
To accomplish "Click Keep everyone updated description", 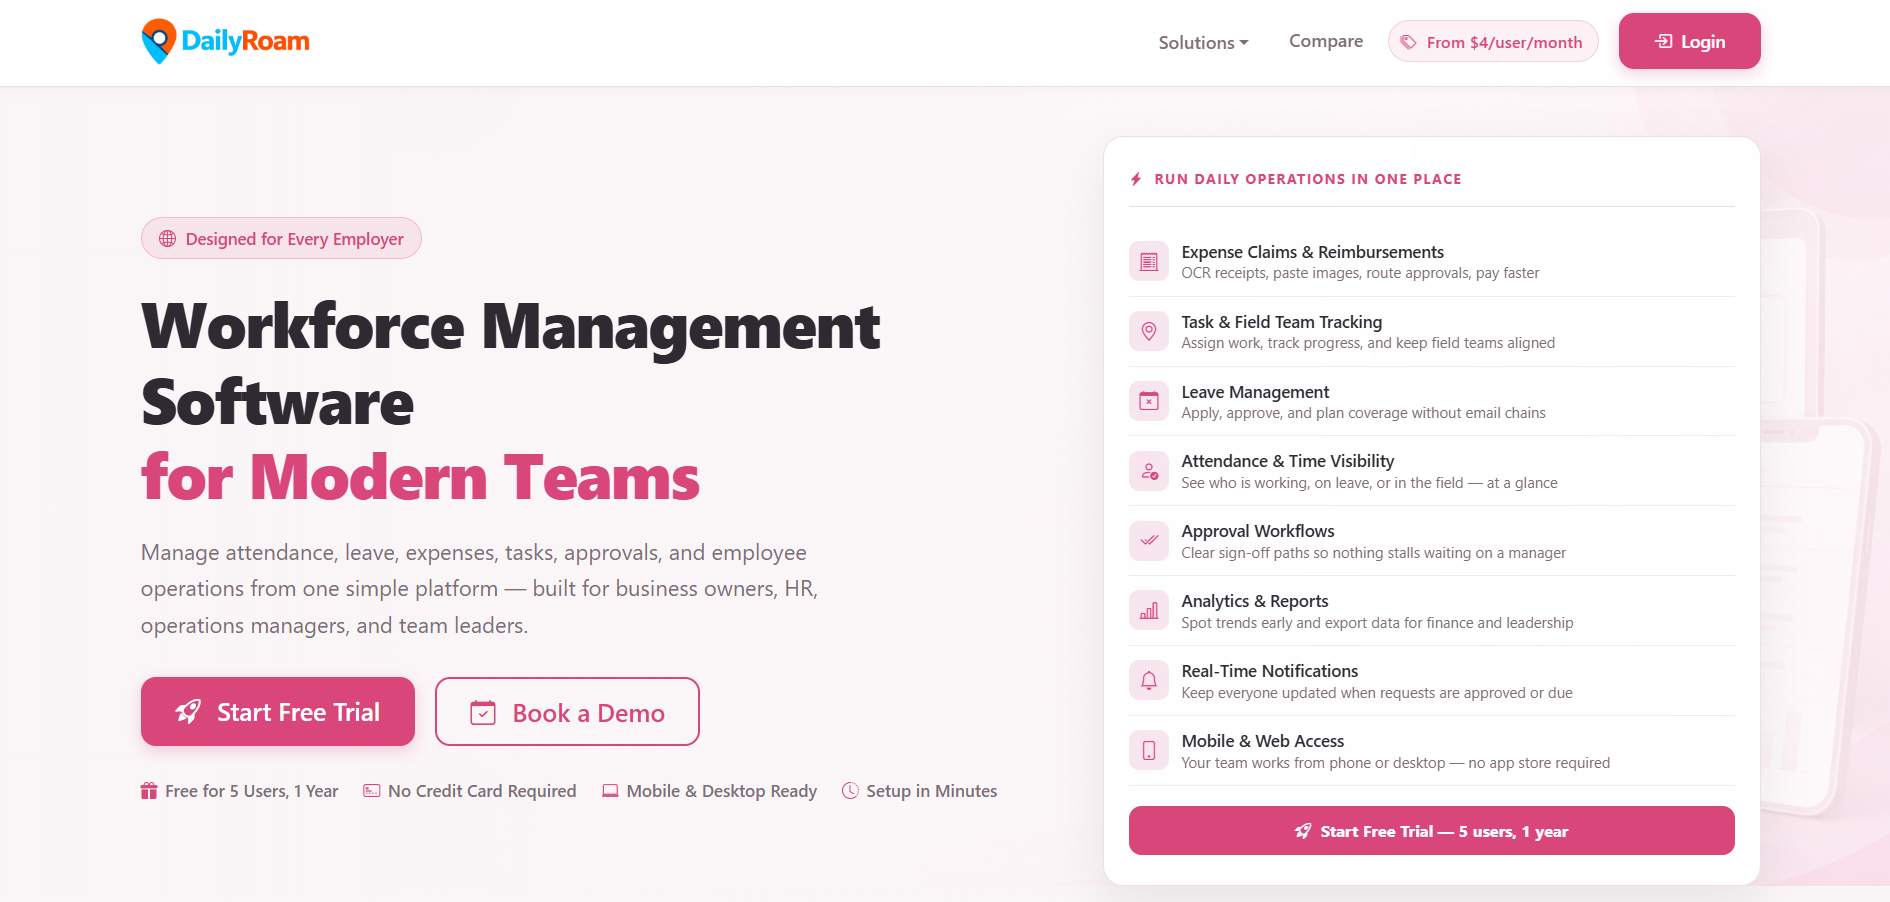I will tap(1377, 693).
